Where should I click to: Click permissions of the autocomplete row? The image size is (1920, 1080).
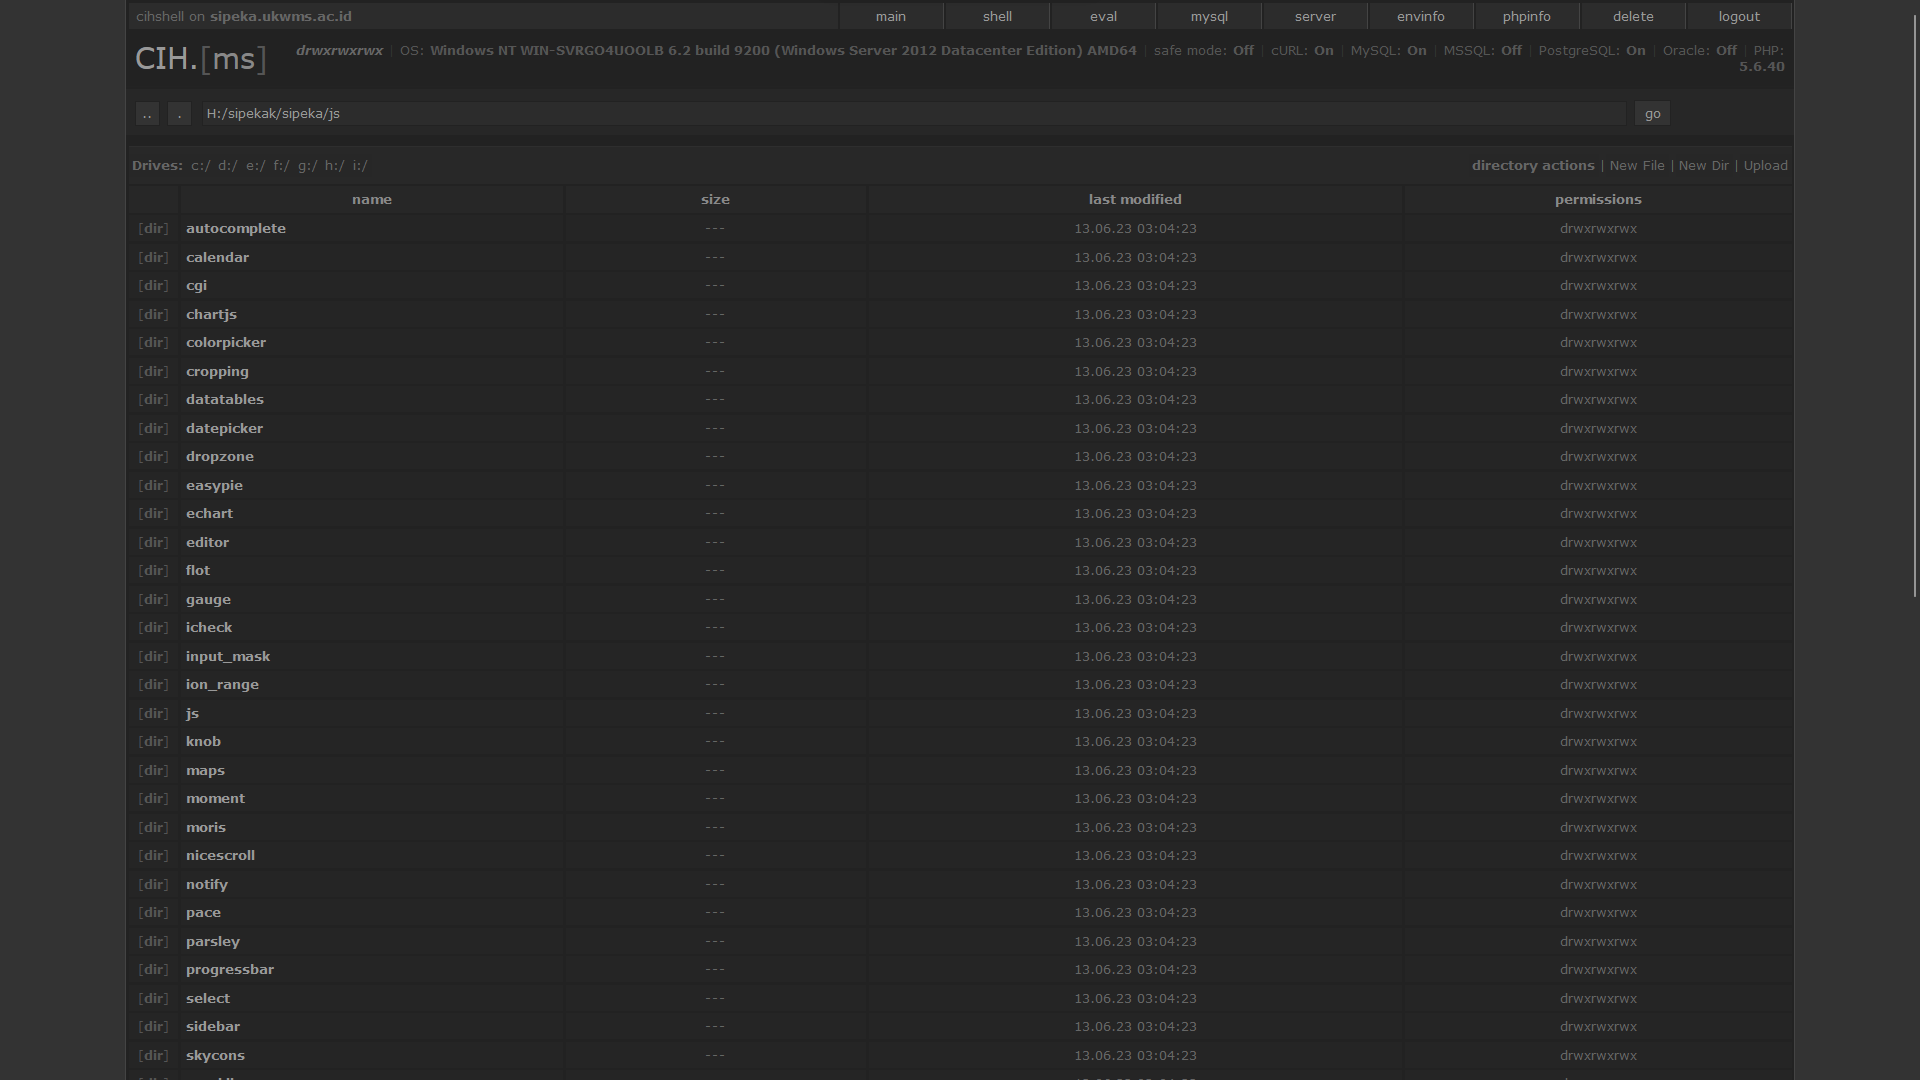1598,229
